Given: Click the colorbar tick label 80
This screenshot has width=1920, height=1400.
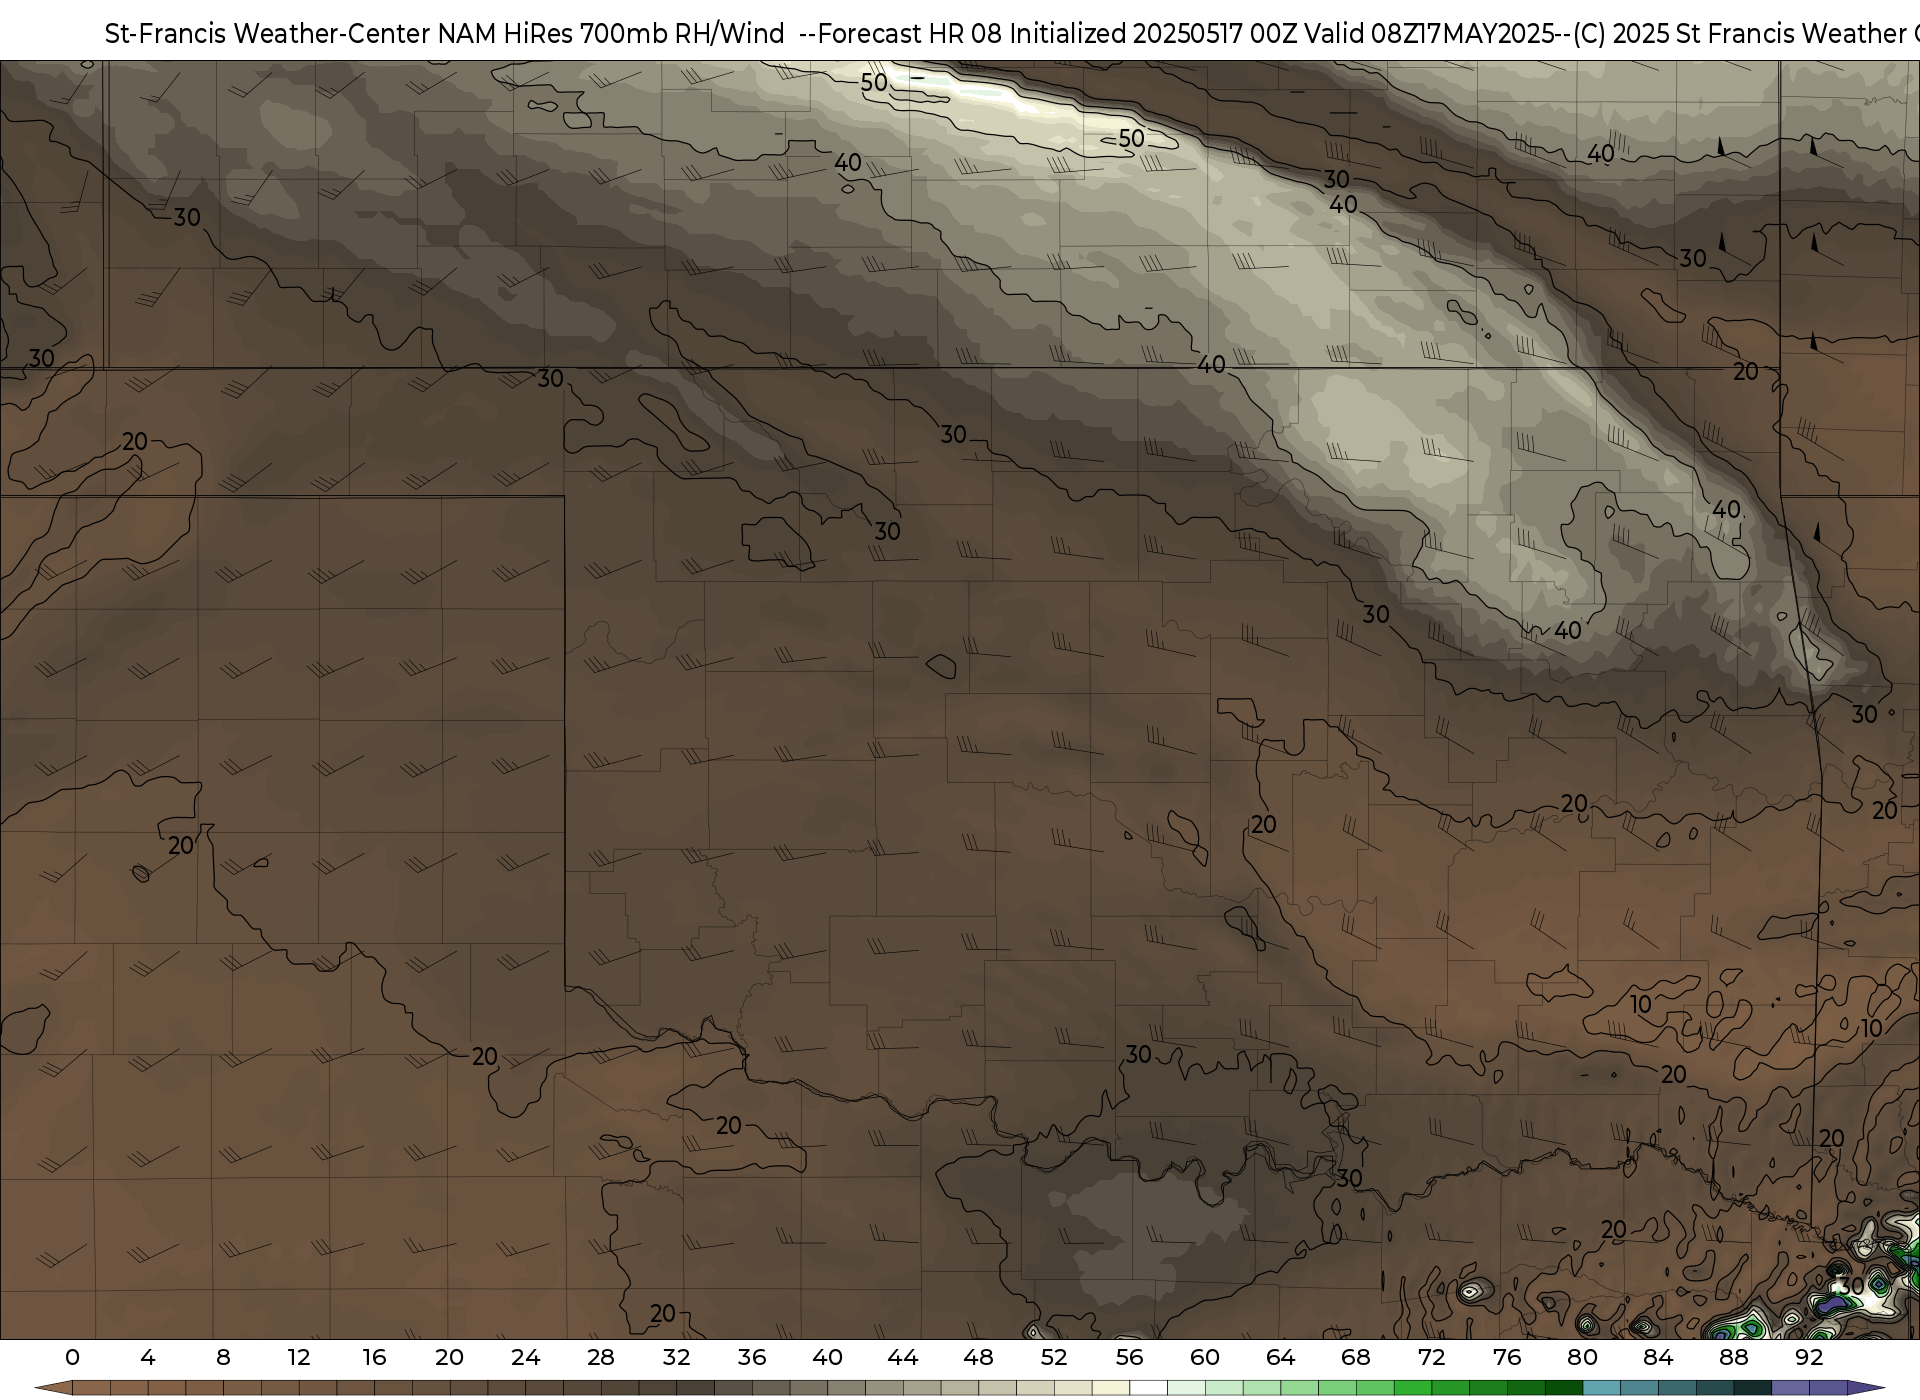Looking at the screenshot, I should pyautogui.click(x=1583, y=1357).
